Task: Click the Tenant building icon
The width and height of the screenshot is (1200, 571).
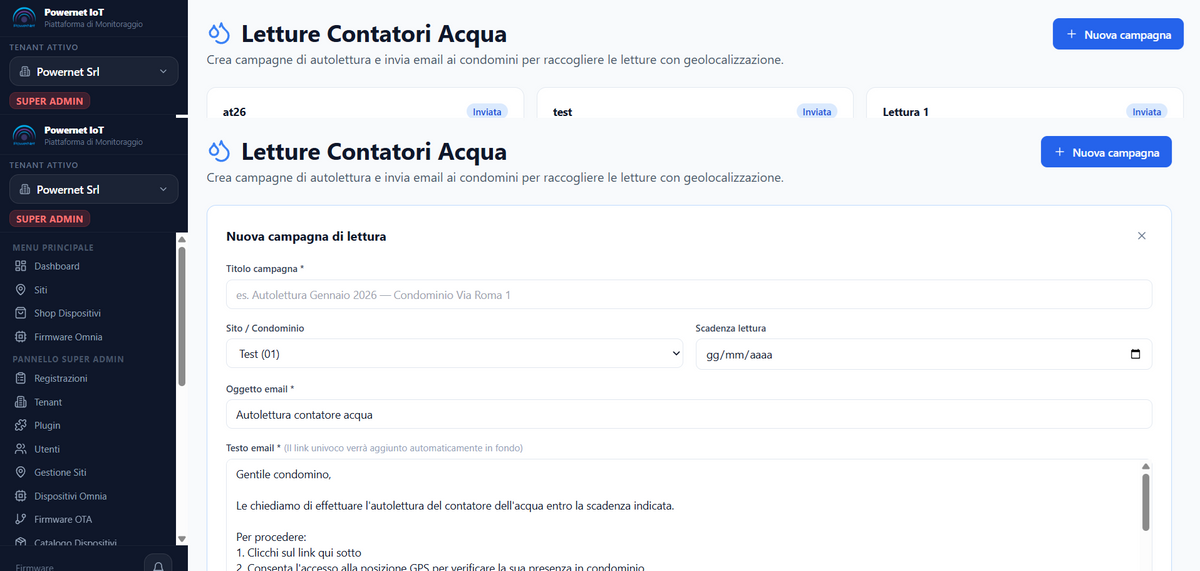Action: coord(21,402)
